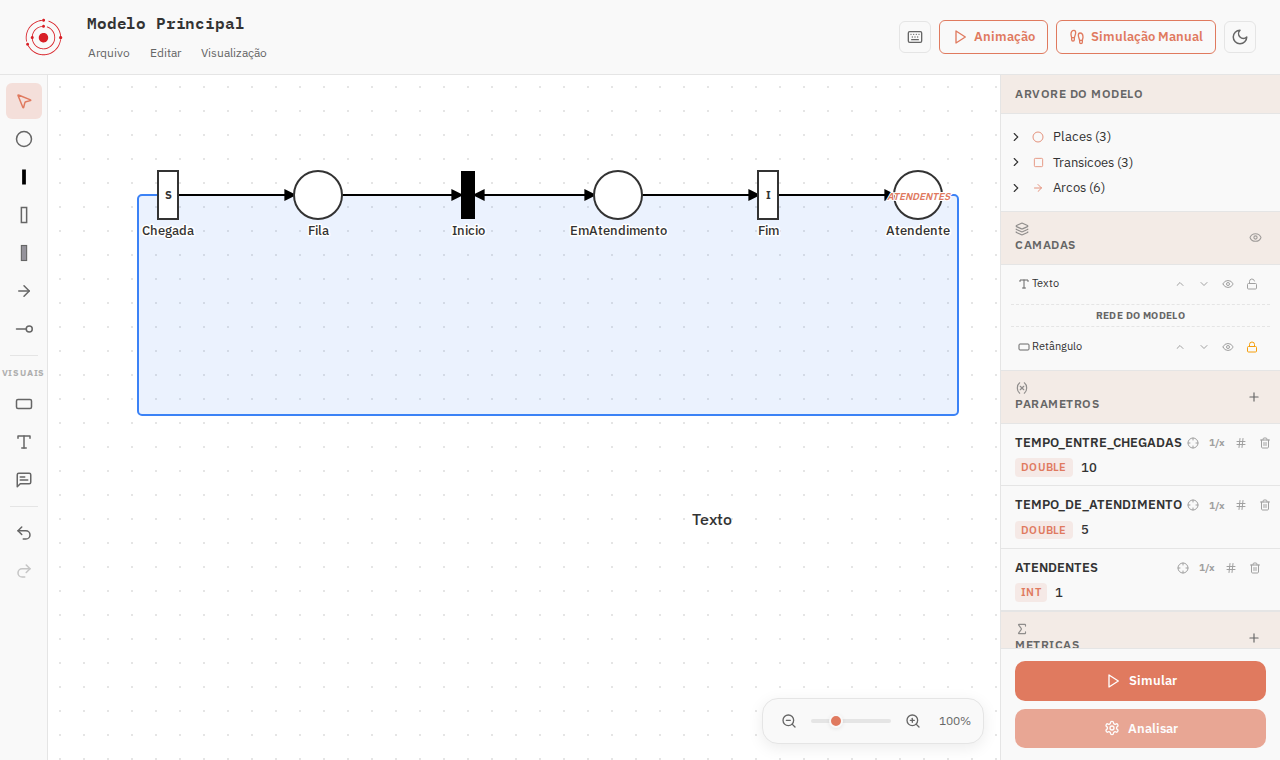Select the inhibitor arc tool
Screen dimensions: 1280x760
click(24, 329)
